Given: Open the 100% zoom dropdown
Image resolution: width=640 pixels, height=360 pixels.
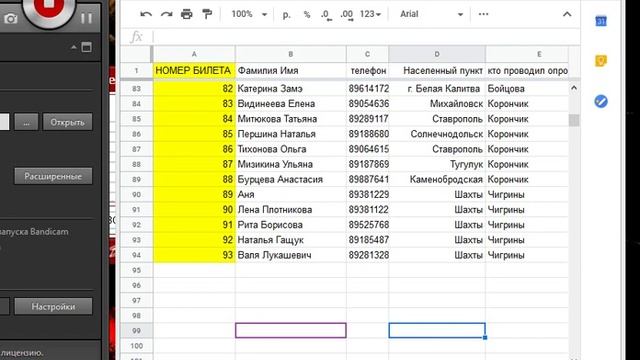Looking at the screenshot, I should tap(249, 14).
